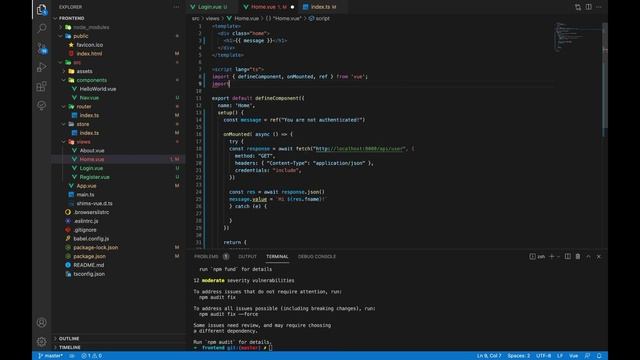
Task: Open the editor more actions ellipsis
Action: [x=599, y=7]
